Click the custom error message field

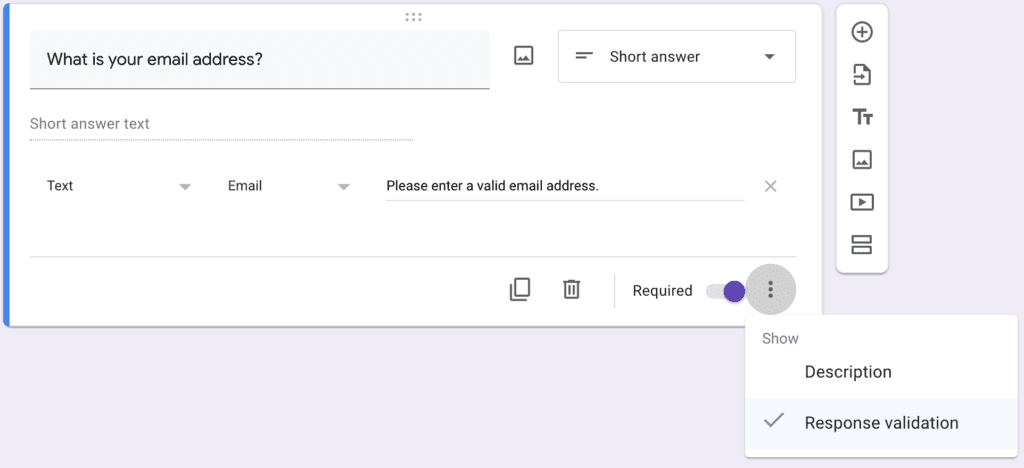(x=565, y=186)
